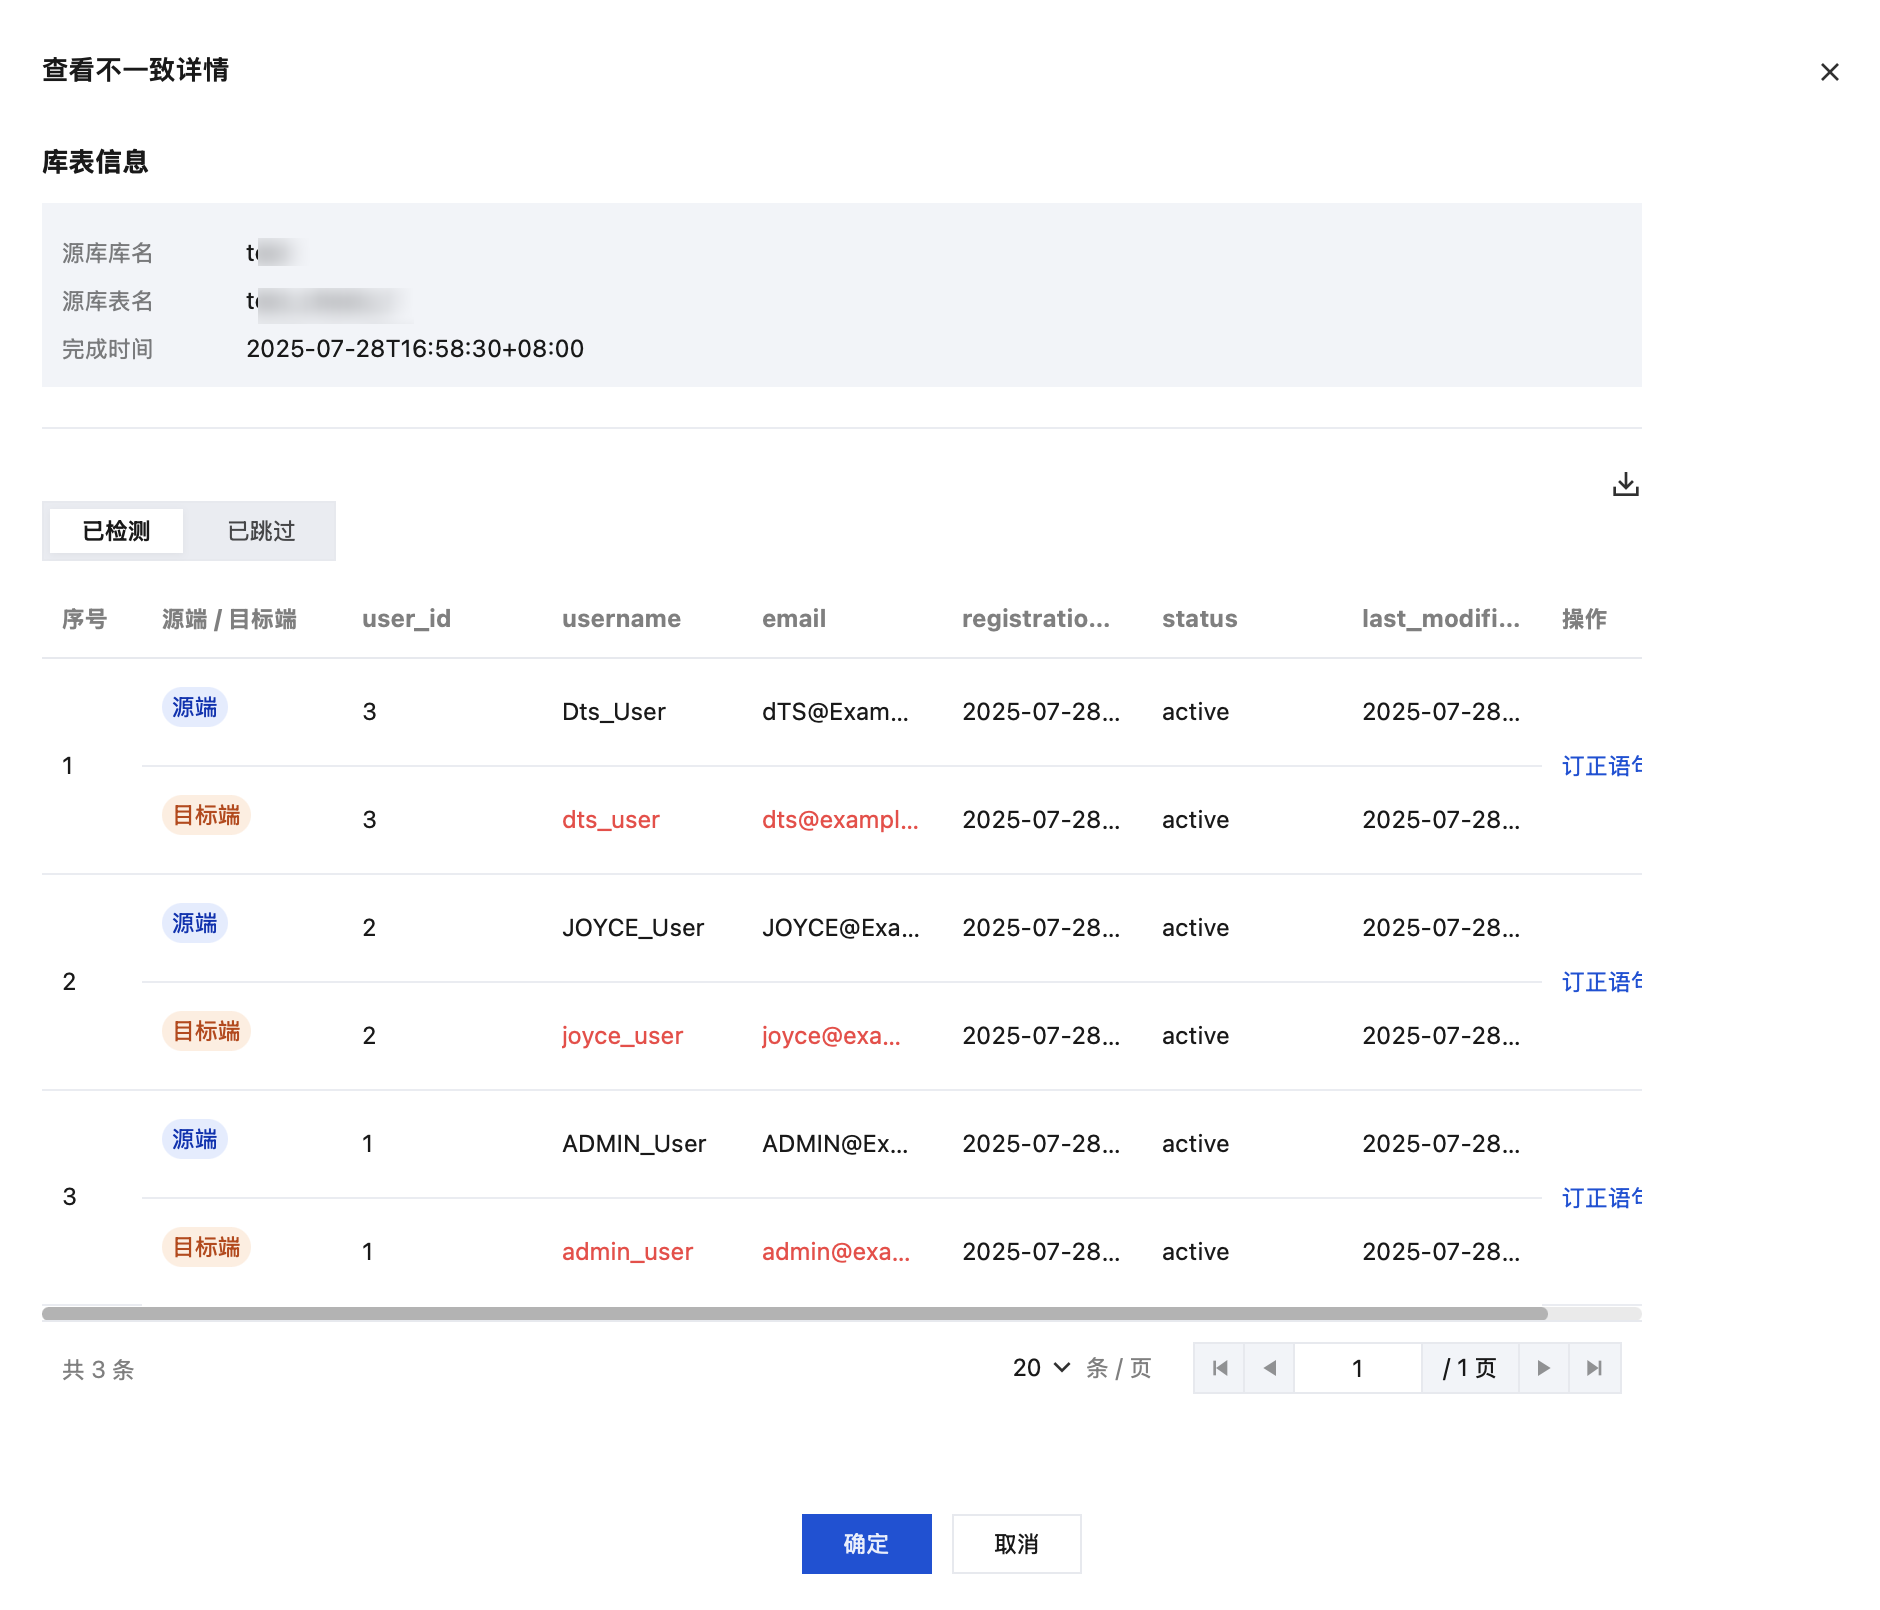Switch to the 已跳过 tab
1880x1610 pixels.
(x=261, y=531)
